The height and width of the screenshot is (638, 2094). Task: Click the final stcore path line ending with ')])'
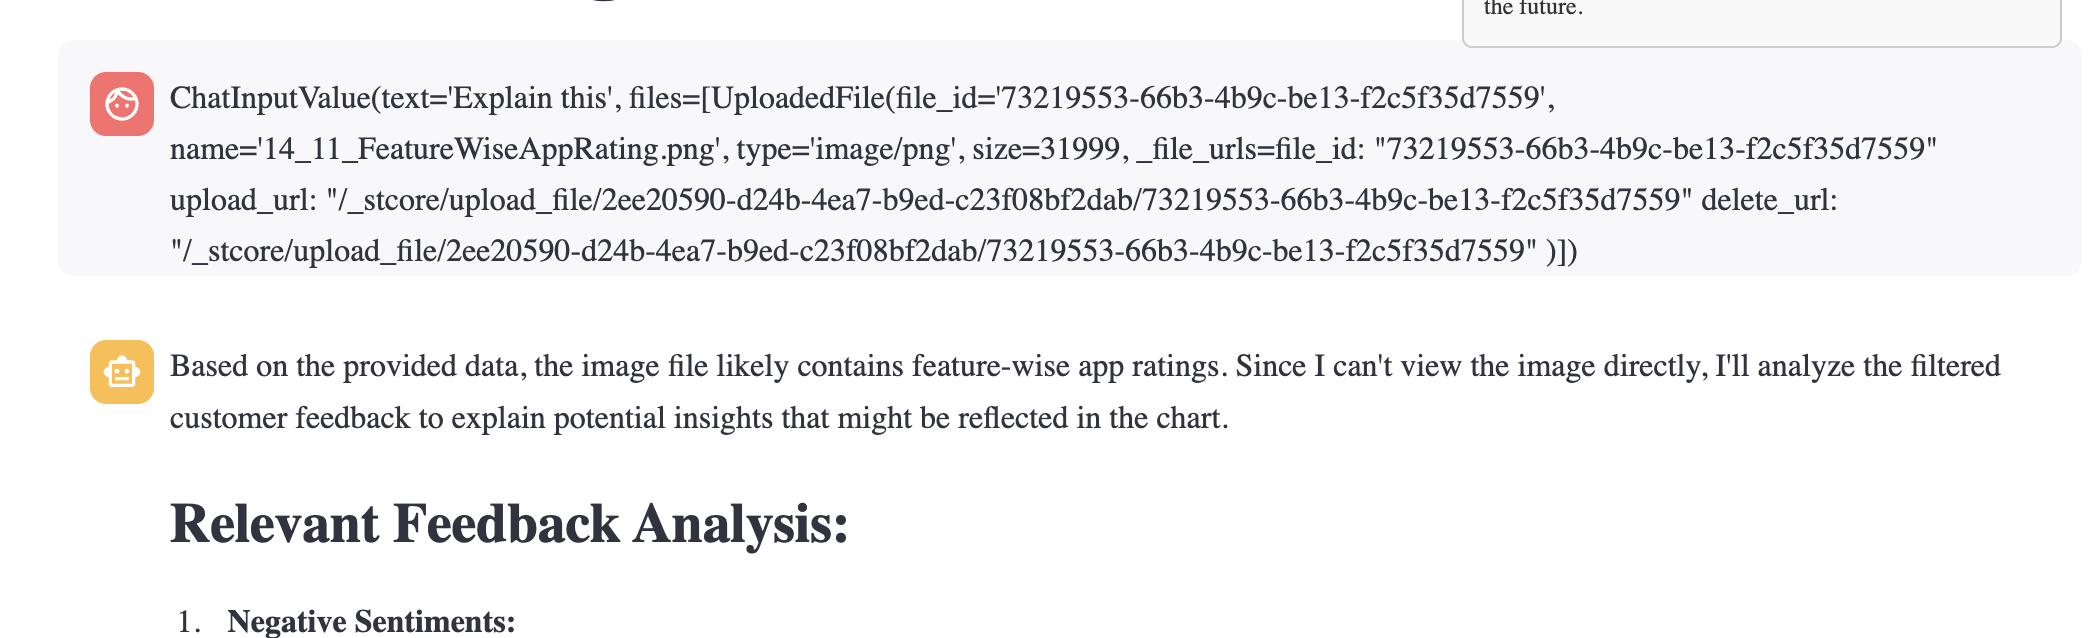873,251
